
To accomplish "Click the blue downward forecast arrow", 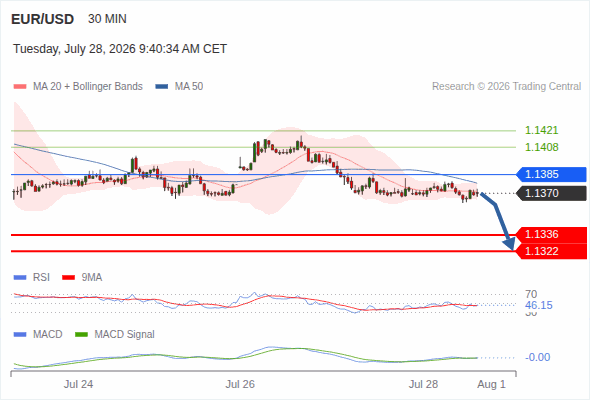I will [499, 221].
